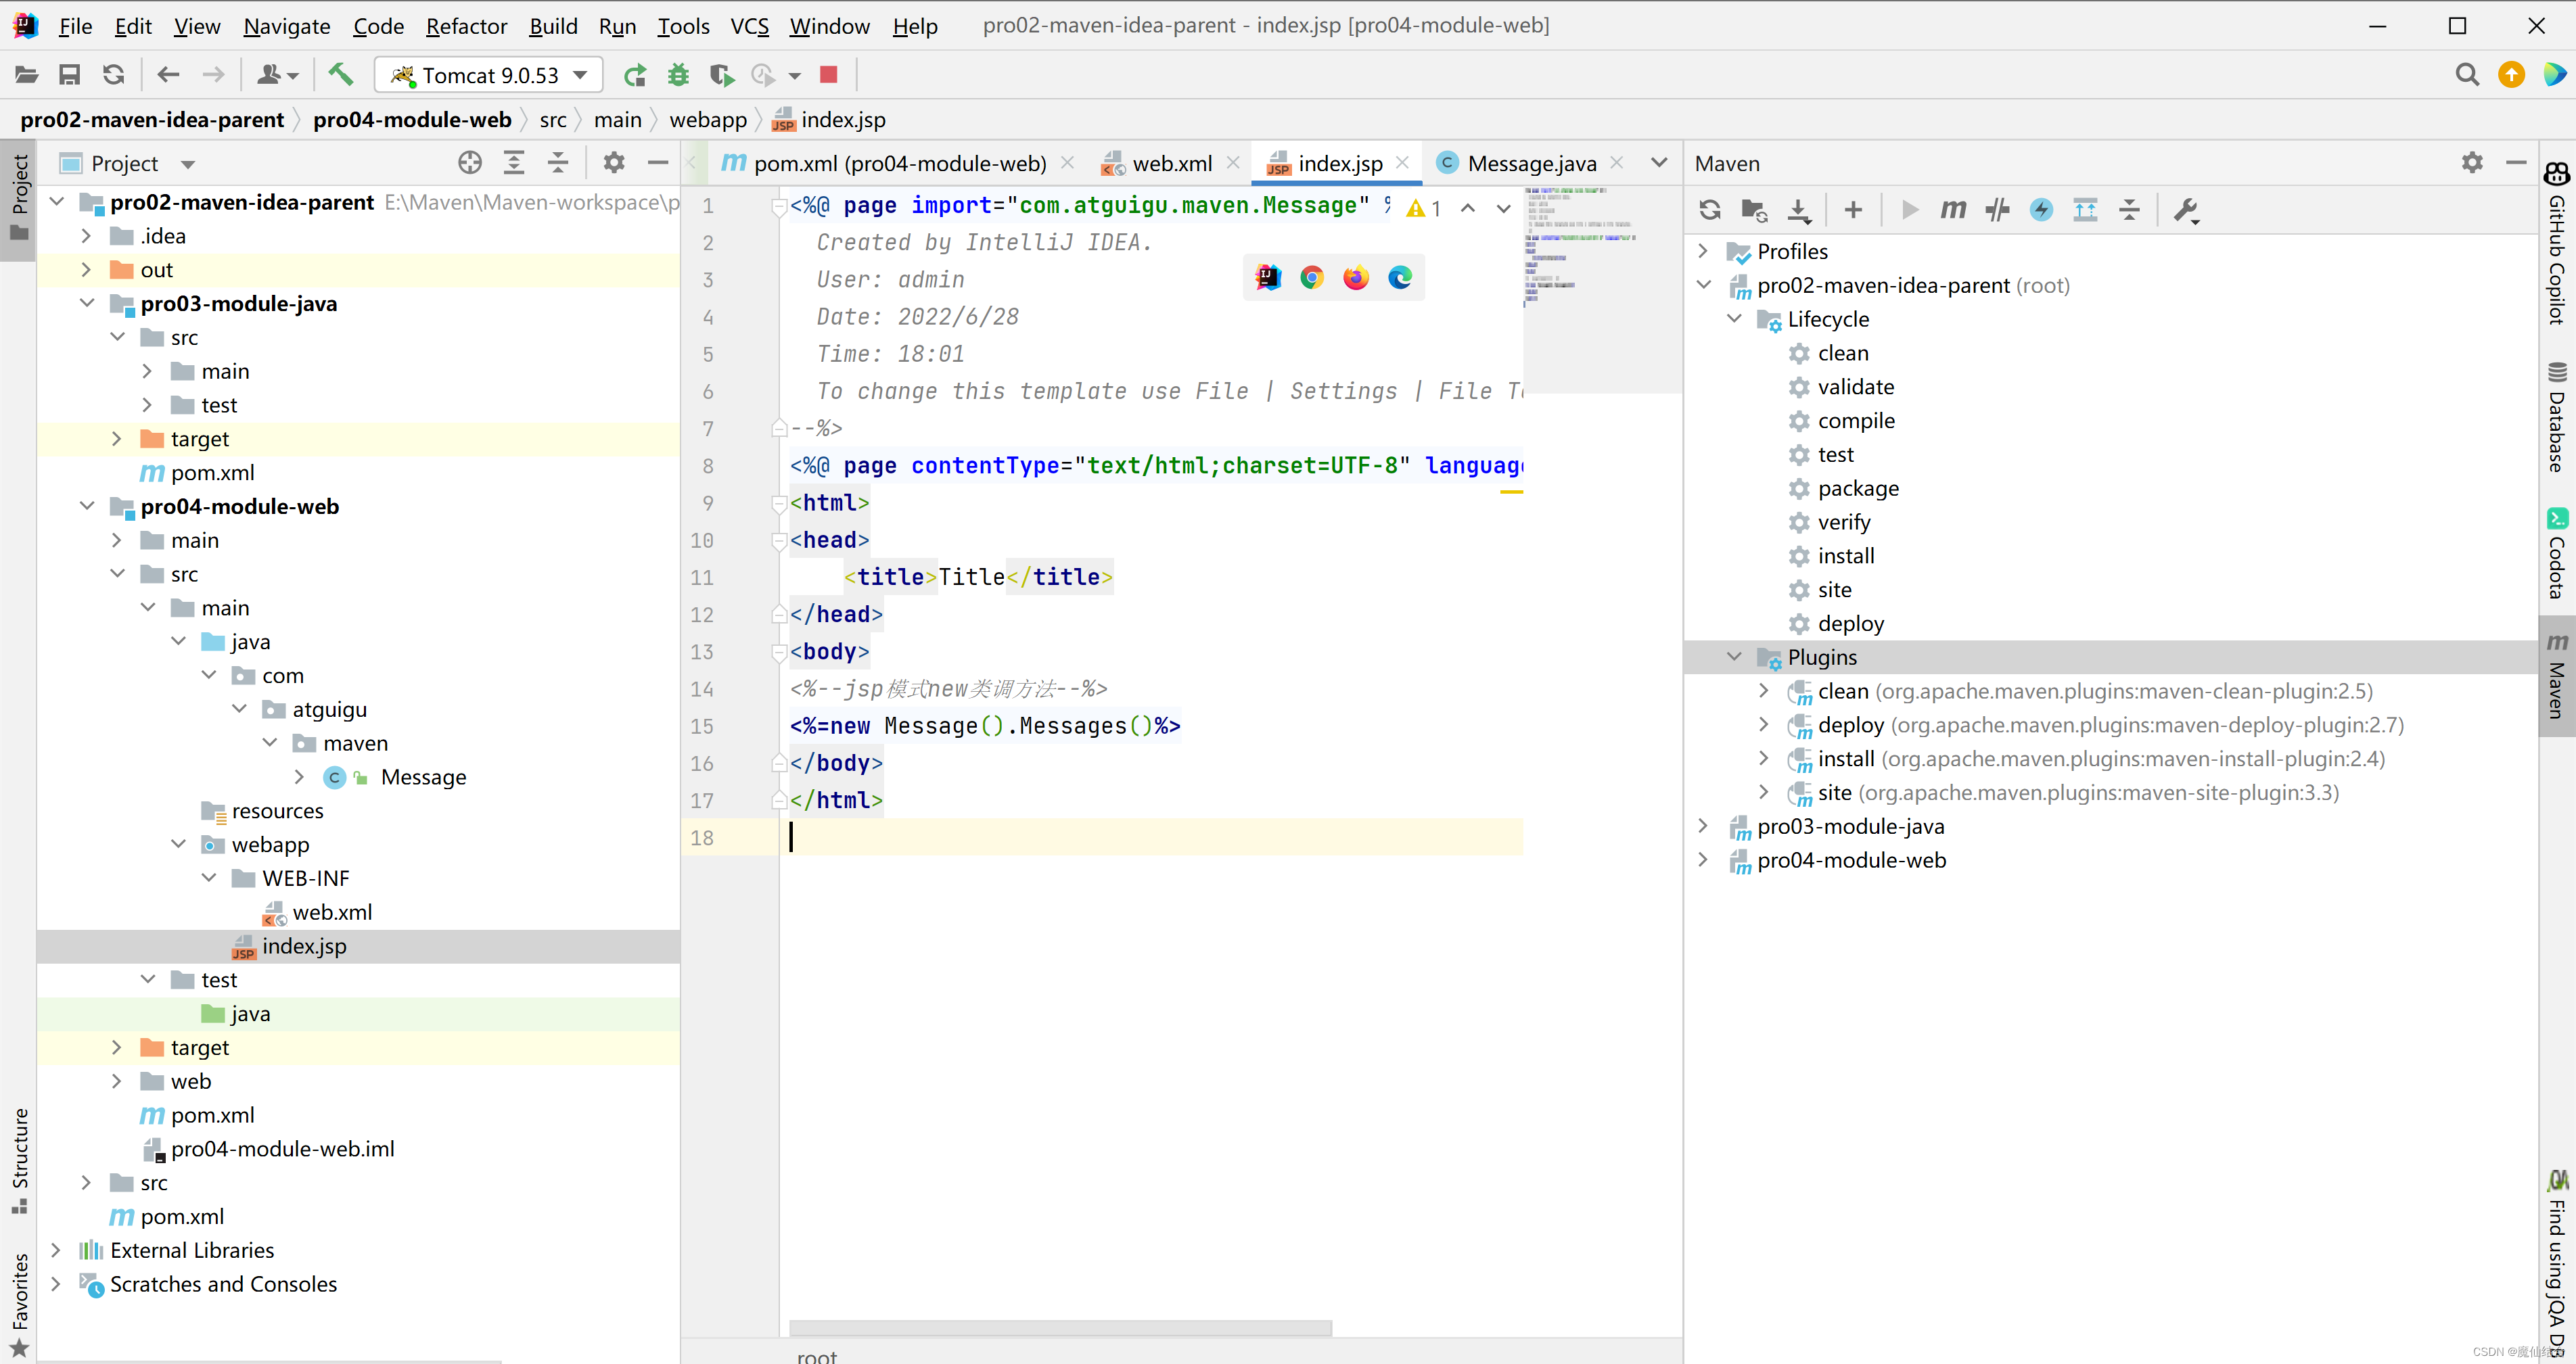
Task: Expand the Profiles node in Maven
Action: click(x=1703, y=251)
